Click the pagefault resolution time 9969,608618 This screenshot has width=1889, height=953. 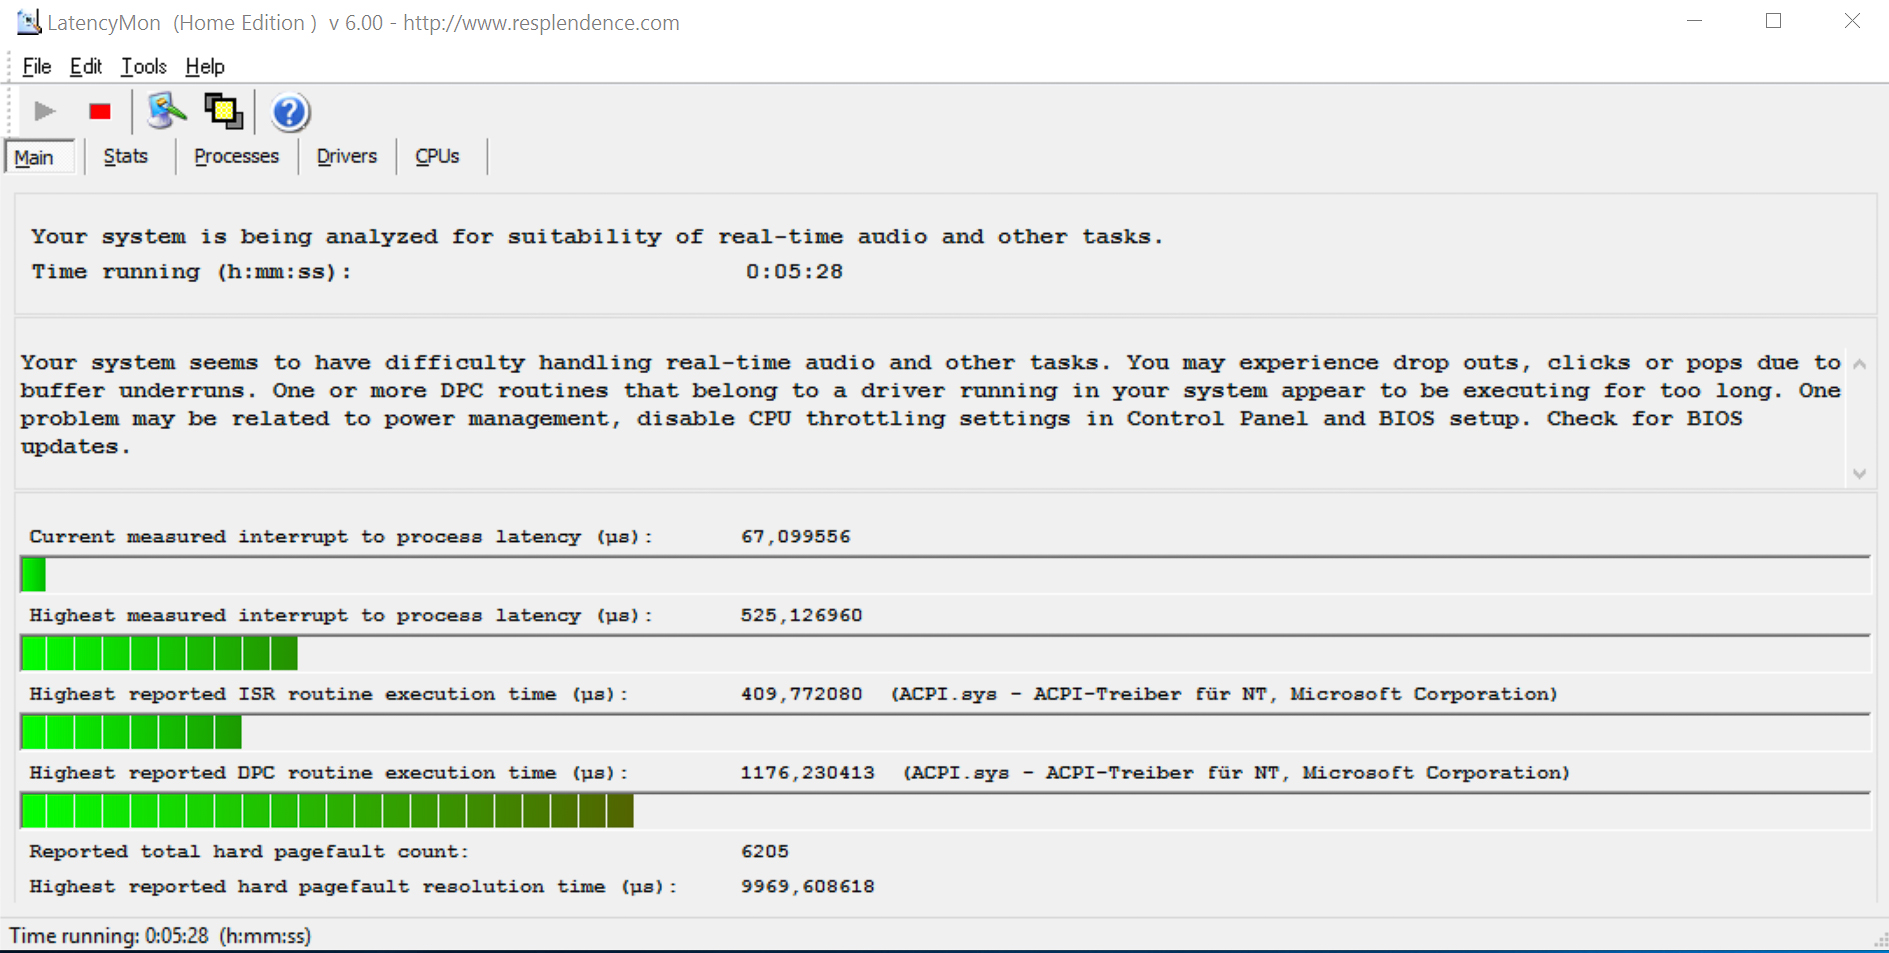coord(807,887)
